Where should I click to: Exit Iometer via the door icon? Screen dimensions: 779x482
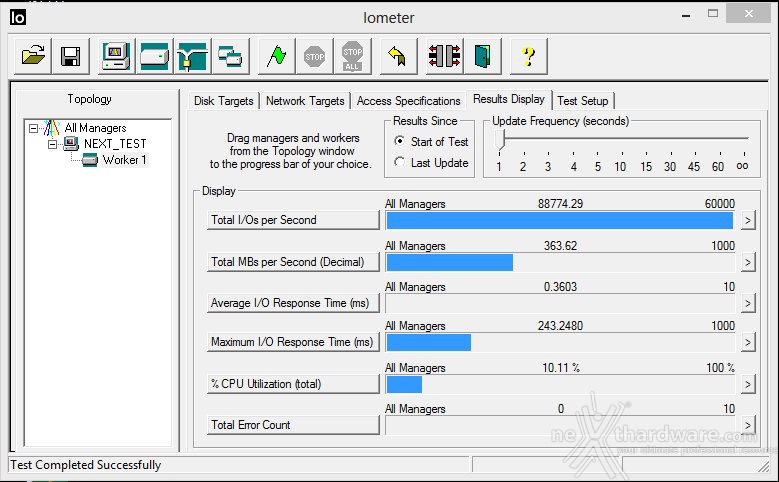(x=482, y=56)
